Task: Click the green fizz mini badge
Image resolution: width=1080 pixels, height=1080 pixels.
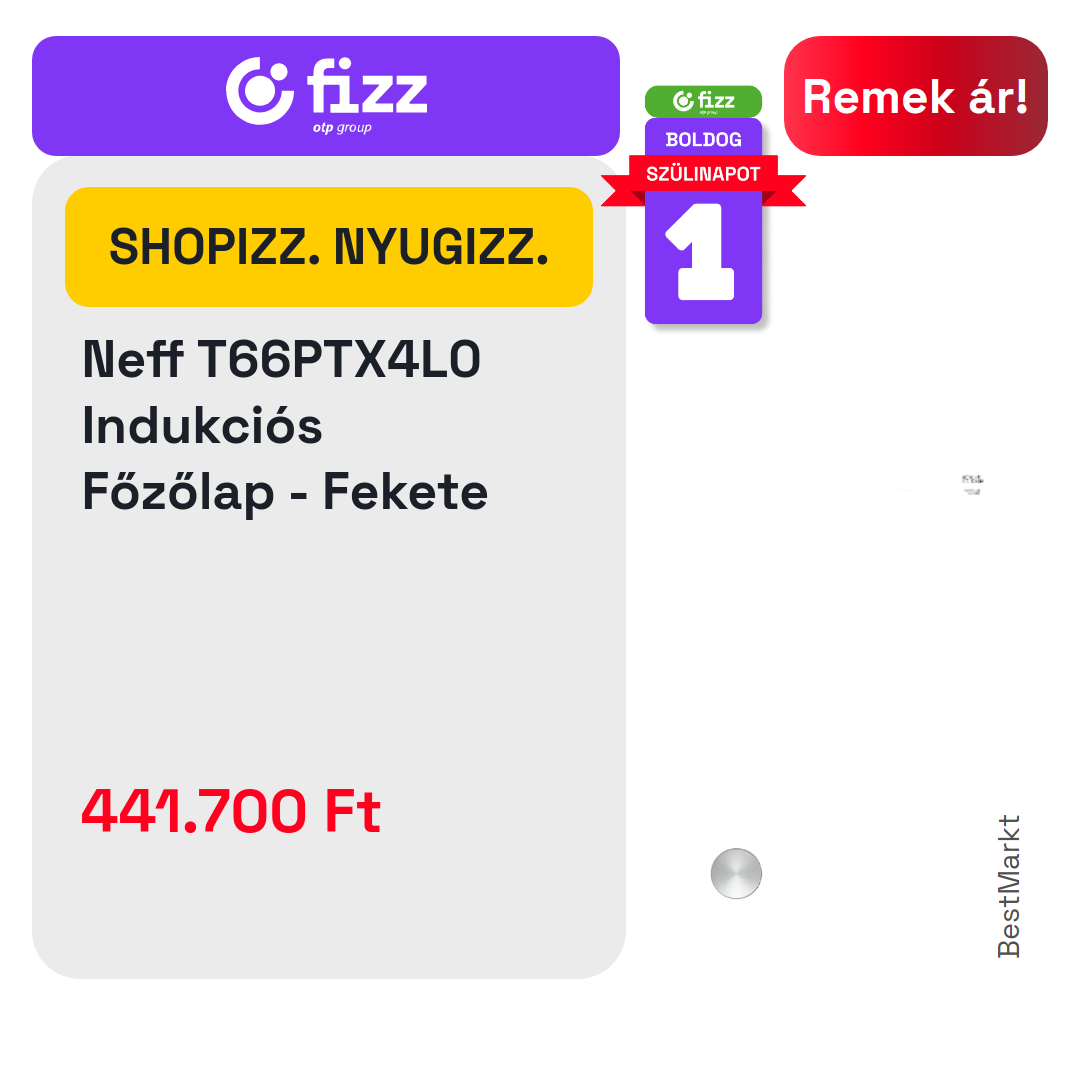Action: pyautogui.click(x=703, y=101)
